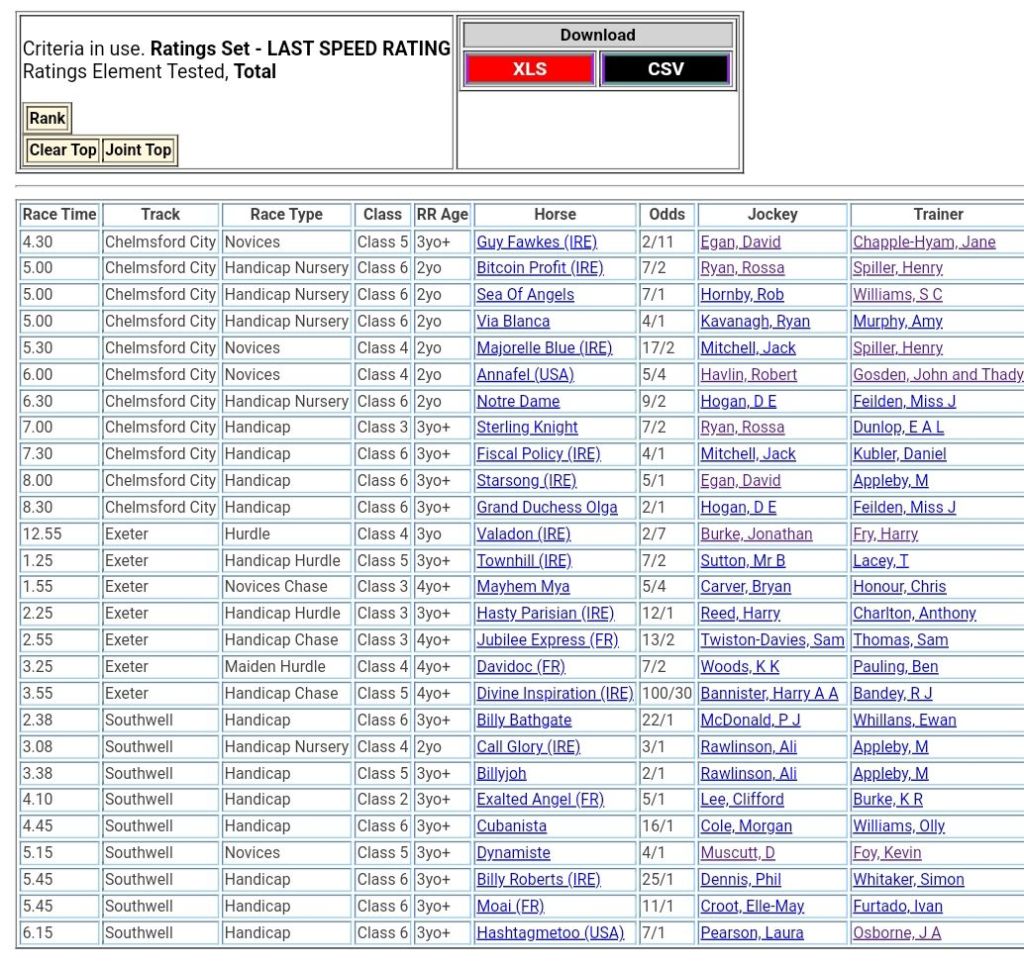
Task: Open horse Divine Inspiration (IRE)
Action: (554, 693)
